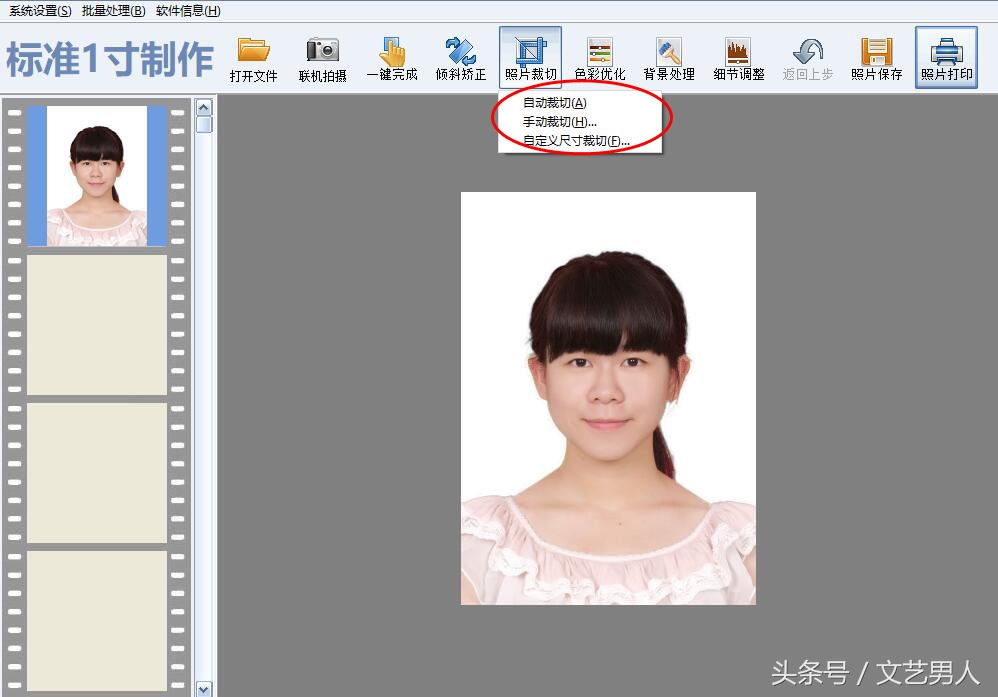
Task: Click the filmstrip scrollbar thumb
Action: (204, 124)
